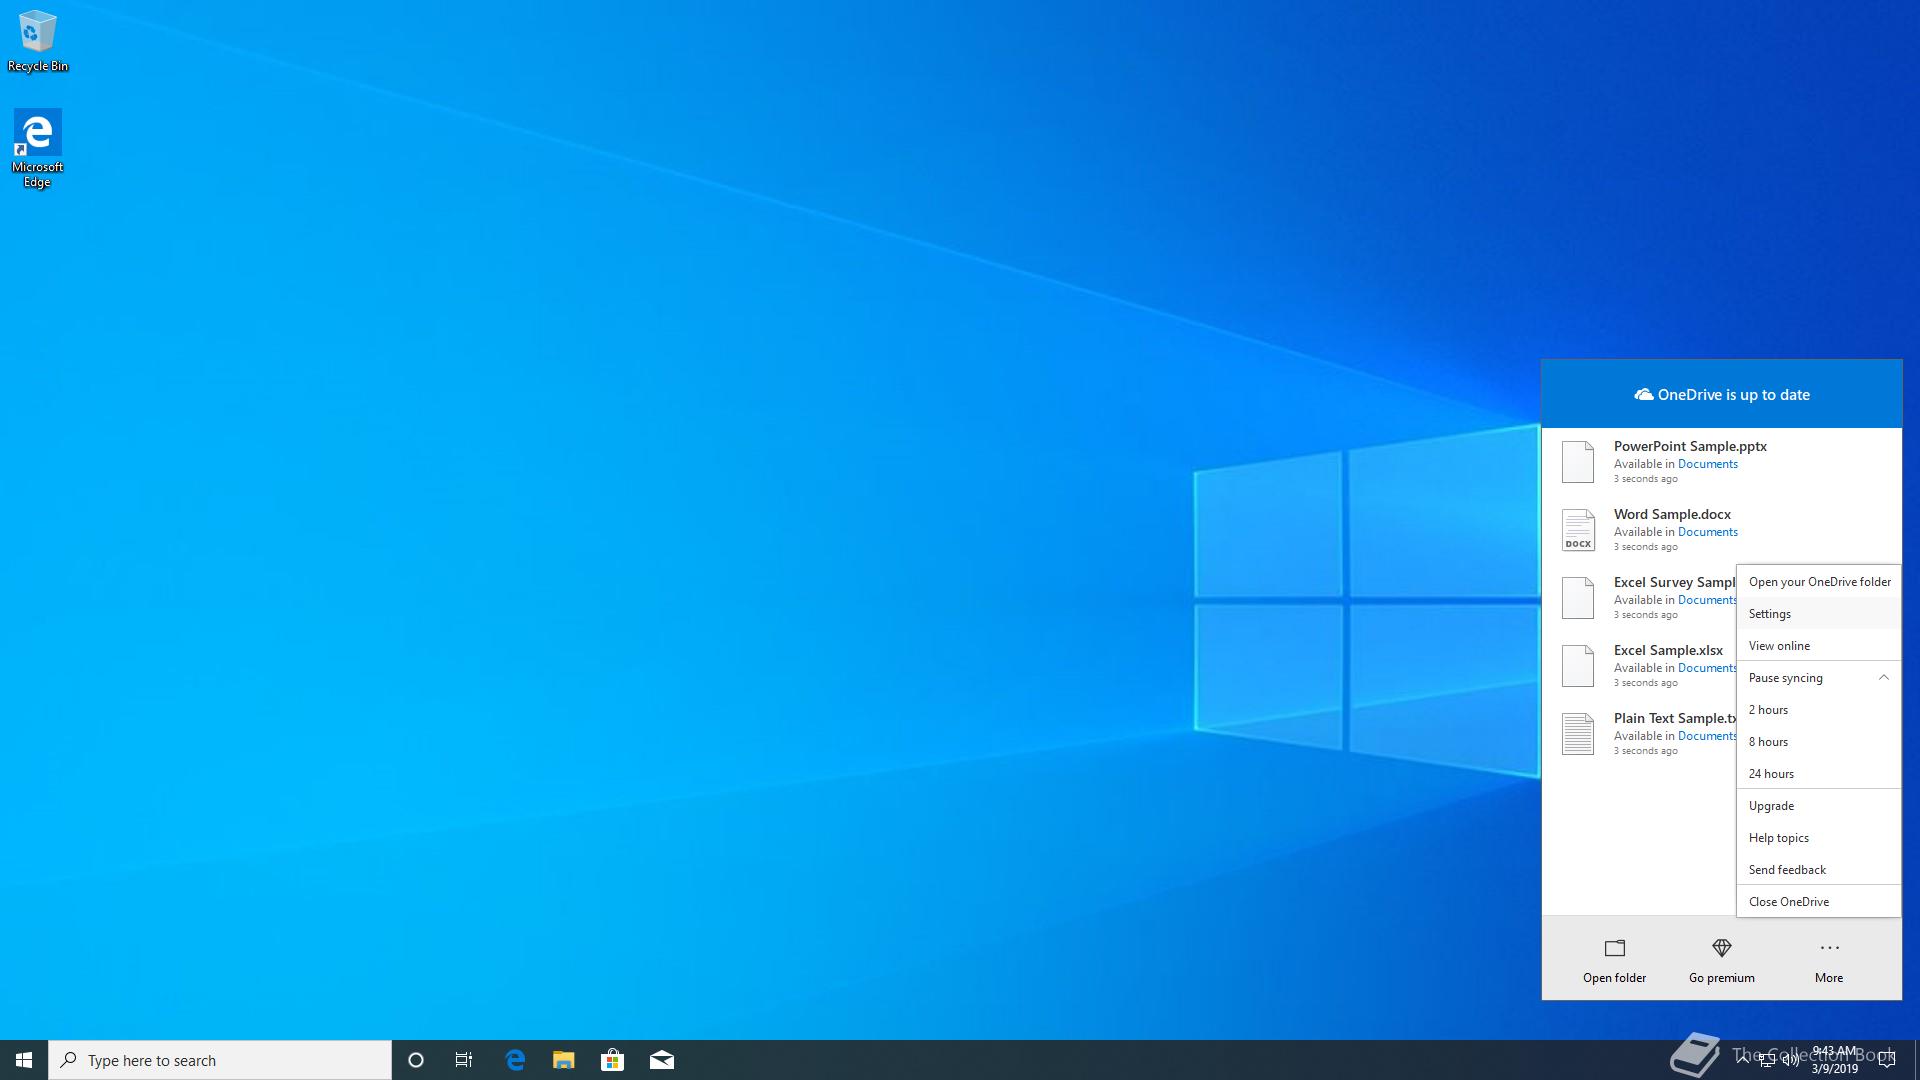Open Documents link under Plain Text Sample
Screen dimensions: 1920x1080
[1707, 736]
